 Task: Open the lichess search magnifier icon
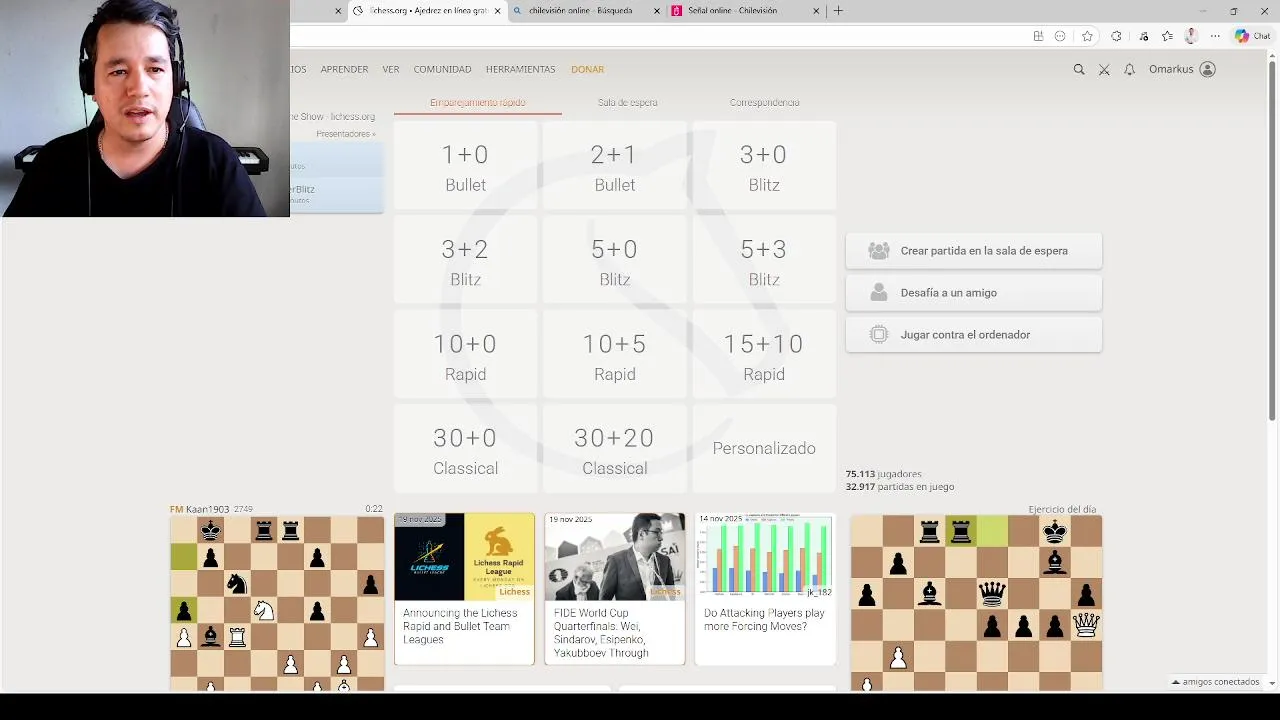(x=1079, y=70)
